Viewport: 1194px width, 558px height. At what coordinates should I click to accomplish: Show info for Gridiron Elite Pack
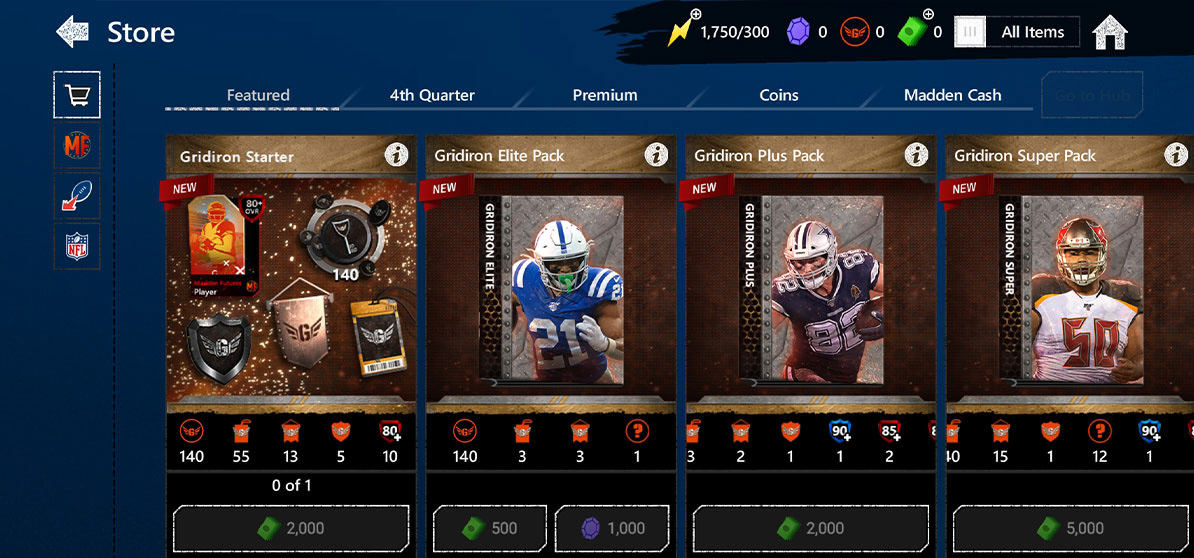coord(656,155)
